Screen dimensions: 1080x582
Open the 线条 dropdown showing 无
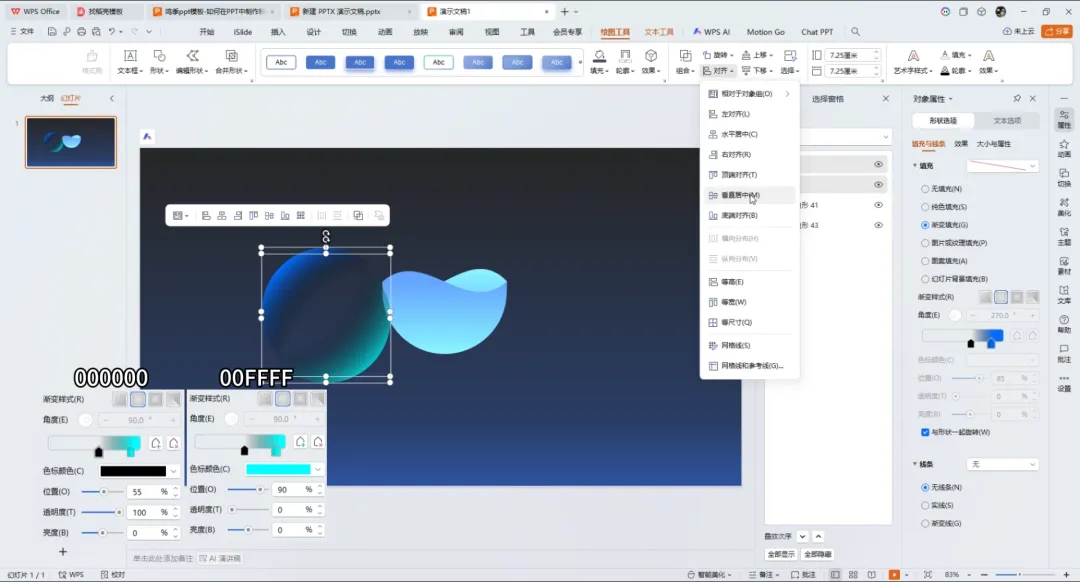1002,464
